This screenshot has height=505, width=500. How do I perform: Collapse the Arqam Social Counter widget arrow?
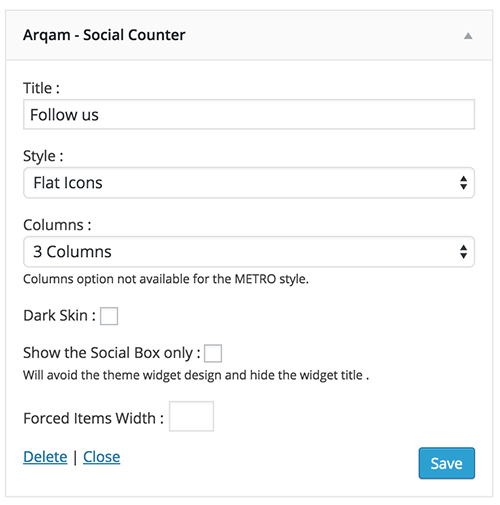(x=468, y=36)
